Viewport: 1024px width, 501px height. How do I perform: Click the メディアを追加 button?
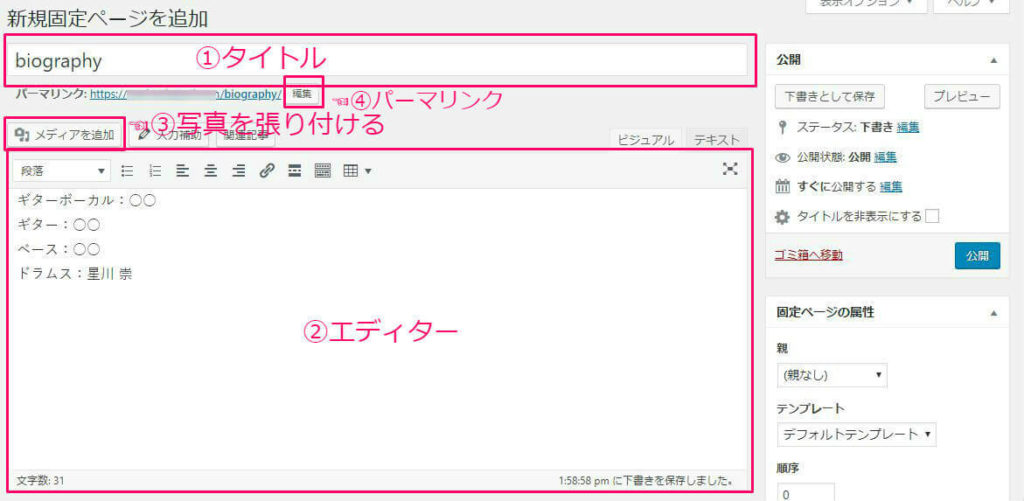click(65, 136)
